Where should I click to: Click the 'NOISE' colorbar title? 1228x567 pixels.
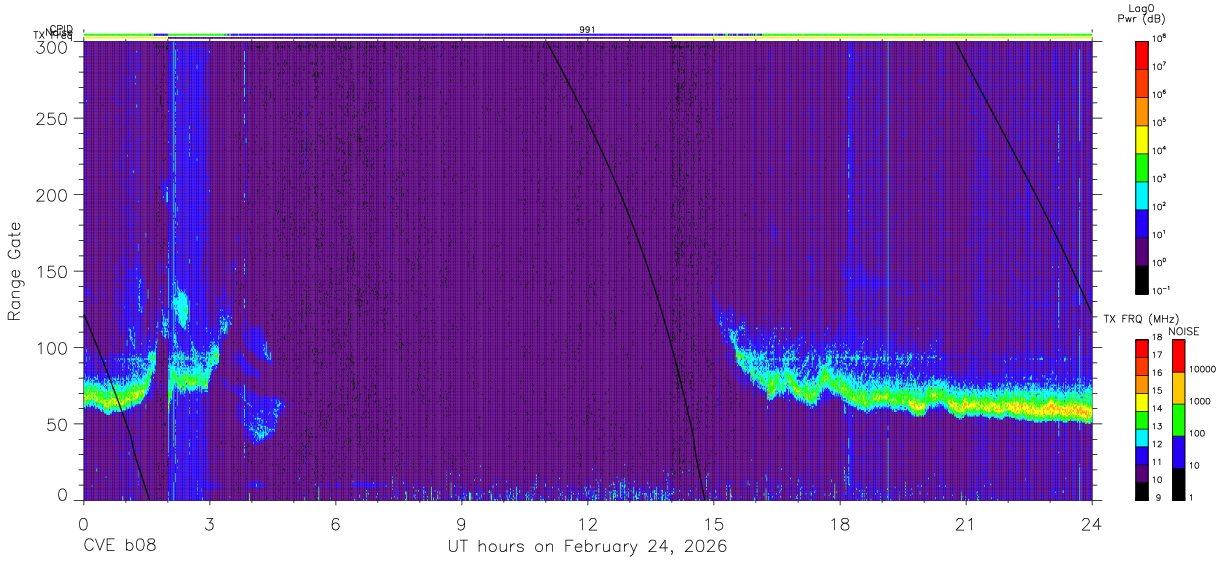tap(1183, 331)
